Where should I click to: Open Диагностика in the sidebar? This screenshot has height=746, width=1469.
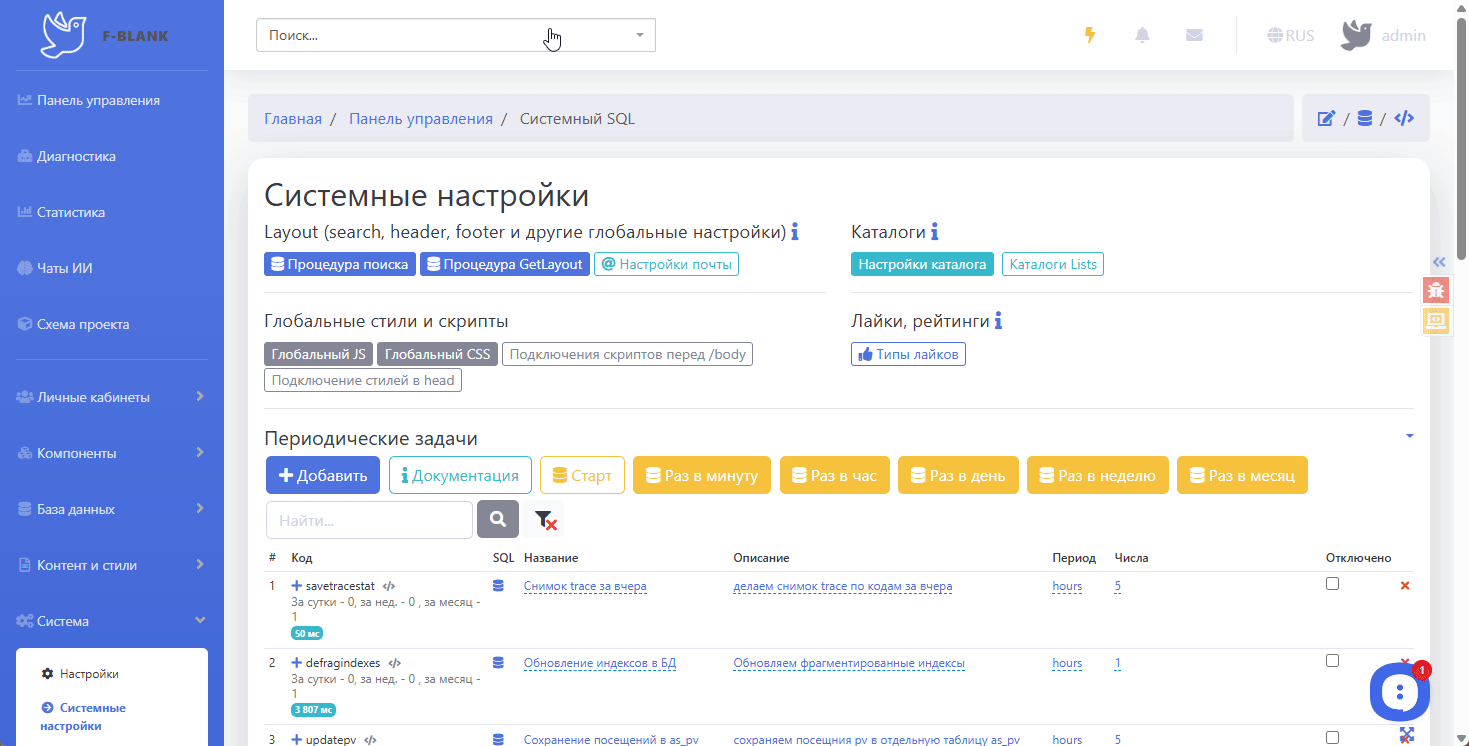click(x=76, y=156)
